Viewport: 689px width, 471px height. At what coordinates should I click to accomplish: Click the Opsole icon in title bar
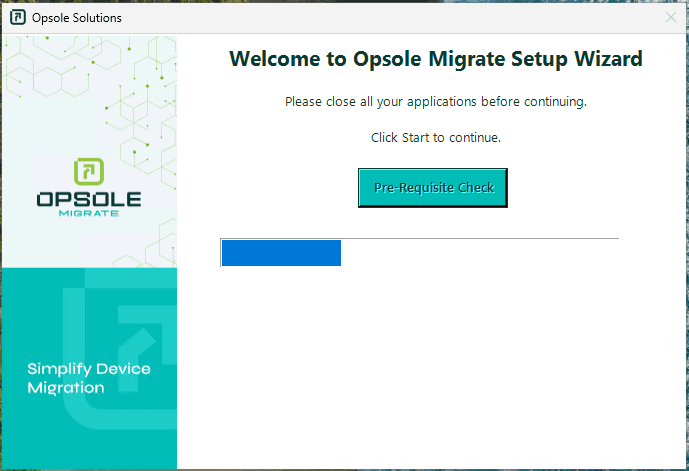click(17, 18)
